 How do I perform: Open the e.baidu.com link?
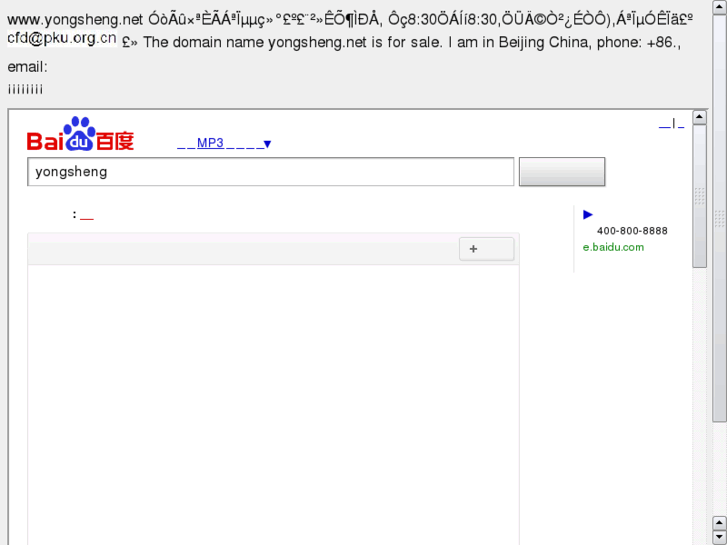click(613, 247)
